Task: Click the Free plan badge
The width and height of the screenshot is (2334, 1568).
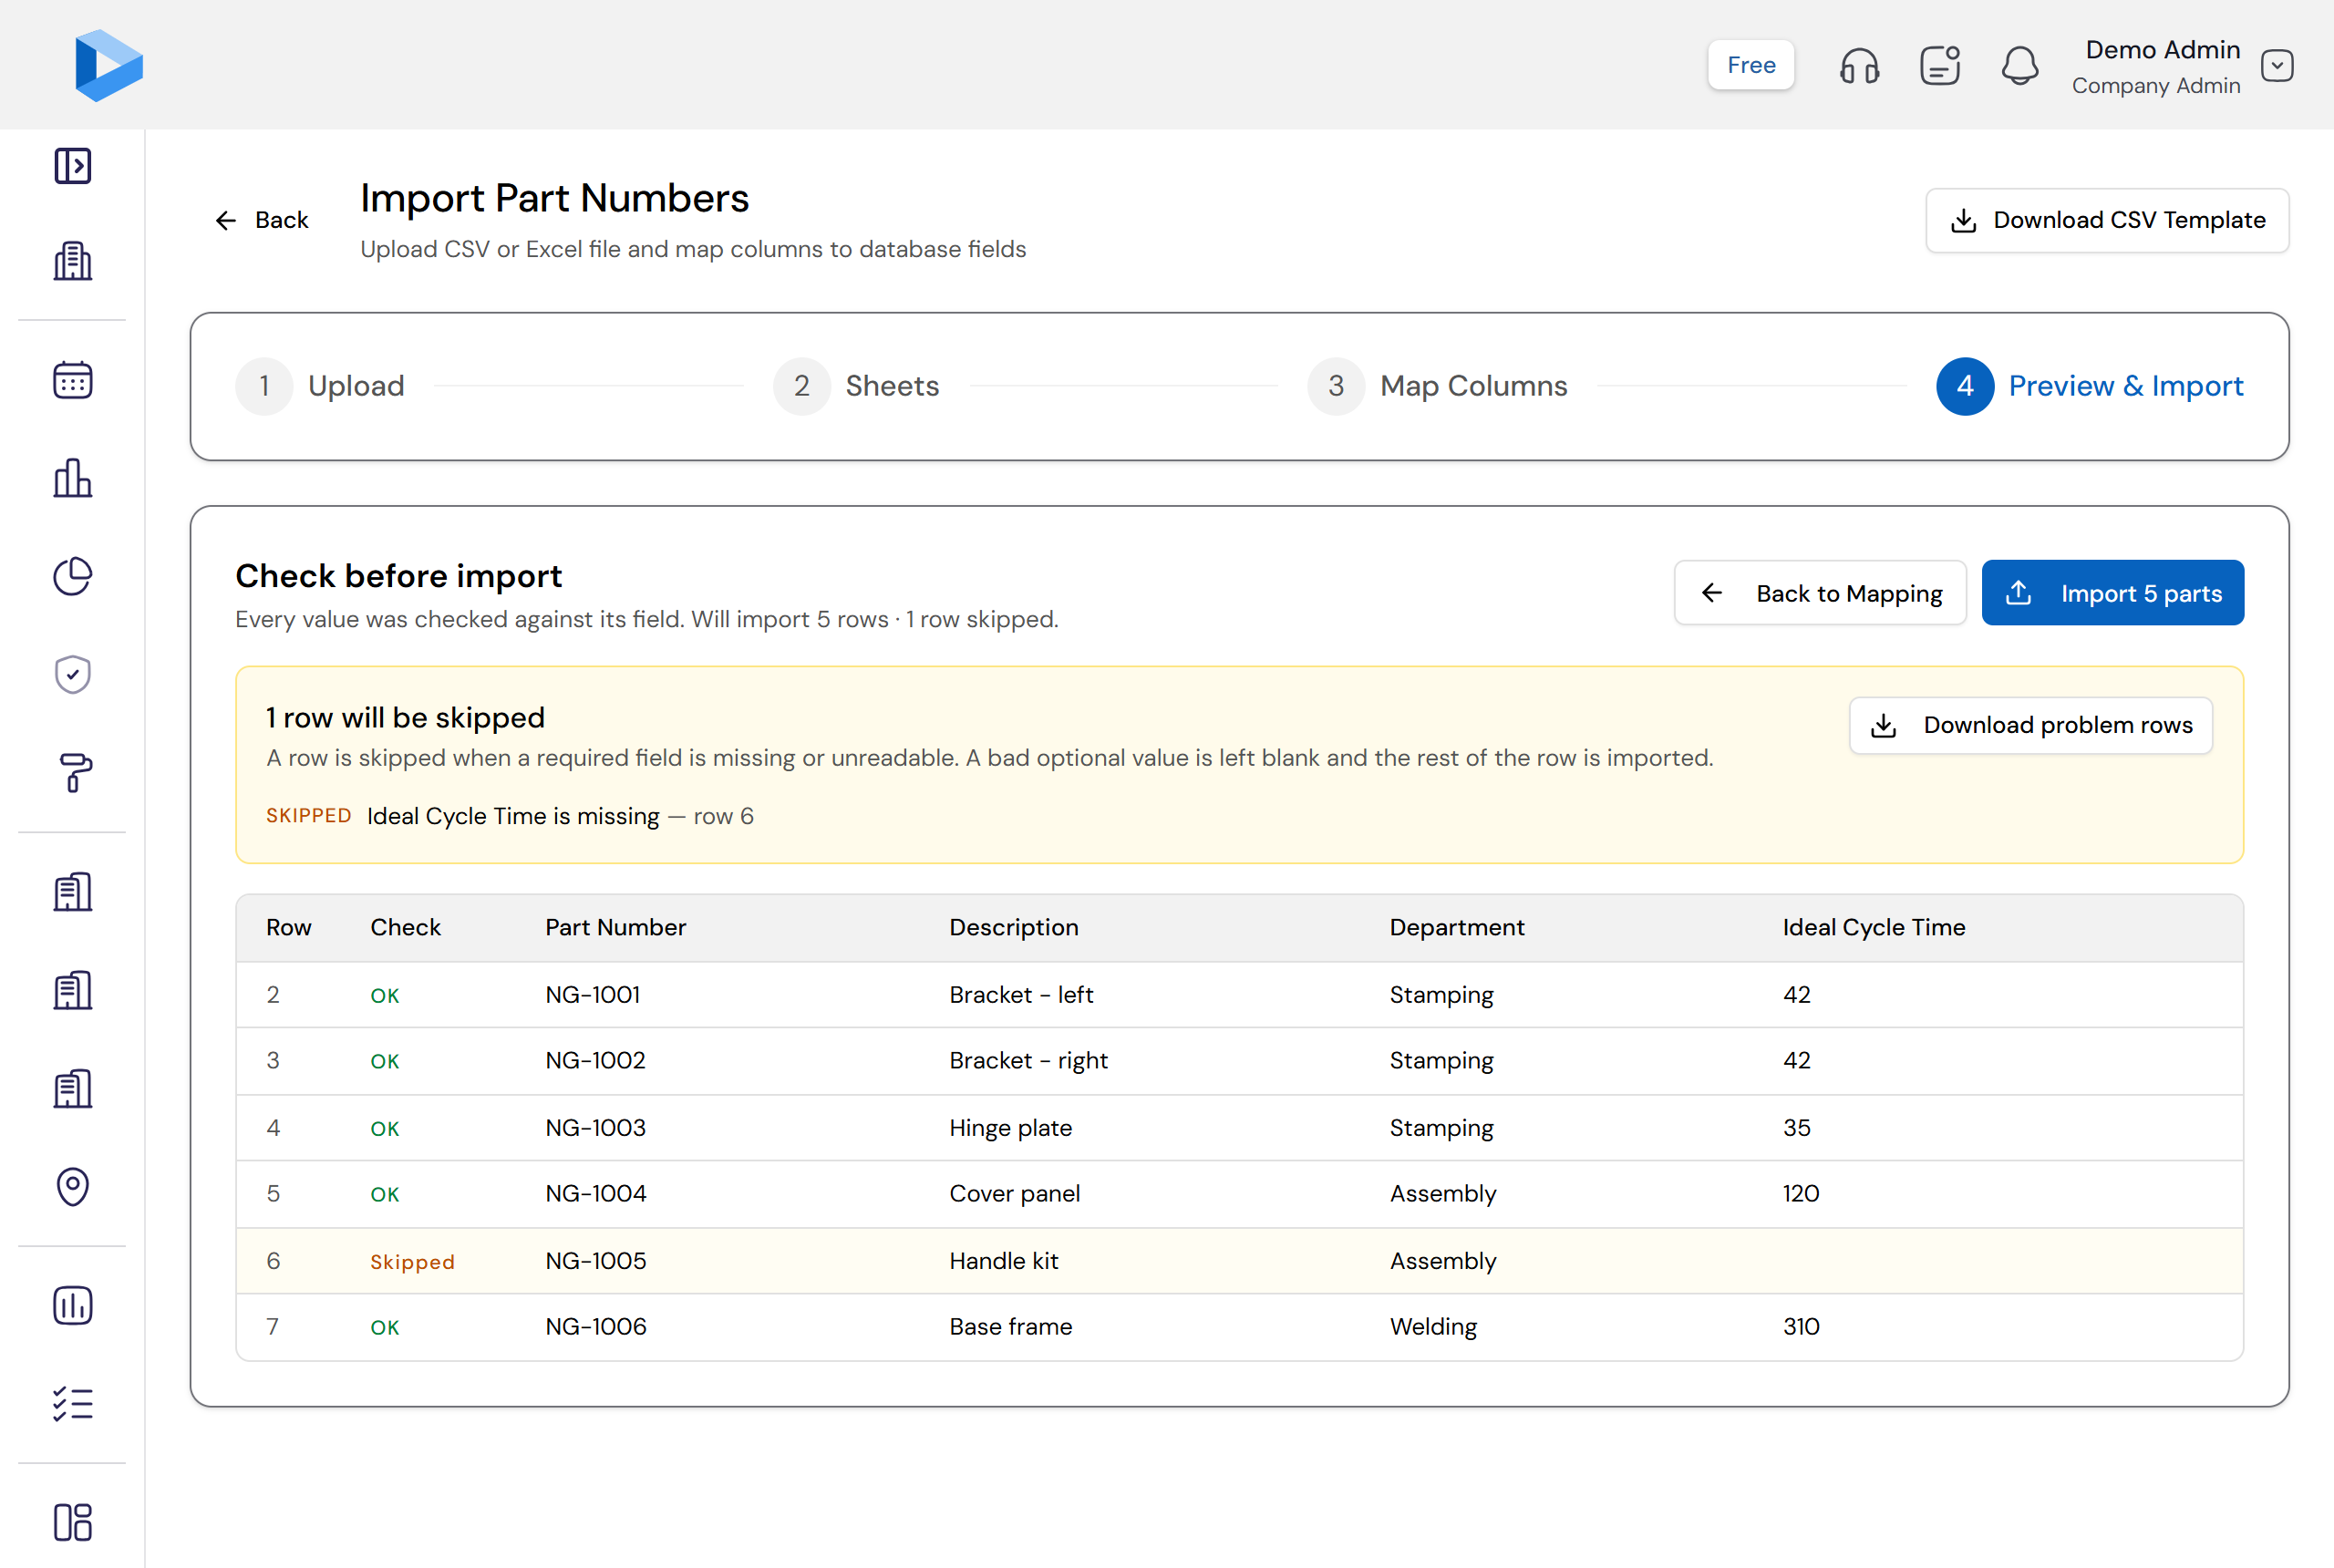Action: (x=1750, y=66)
